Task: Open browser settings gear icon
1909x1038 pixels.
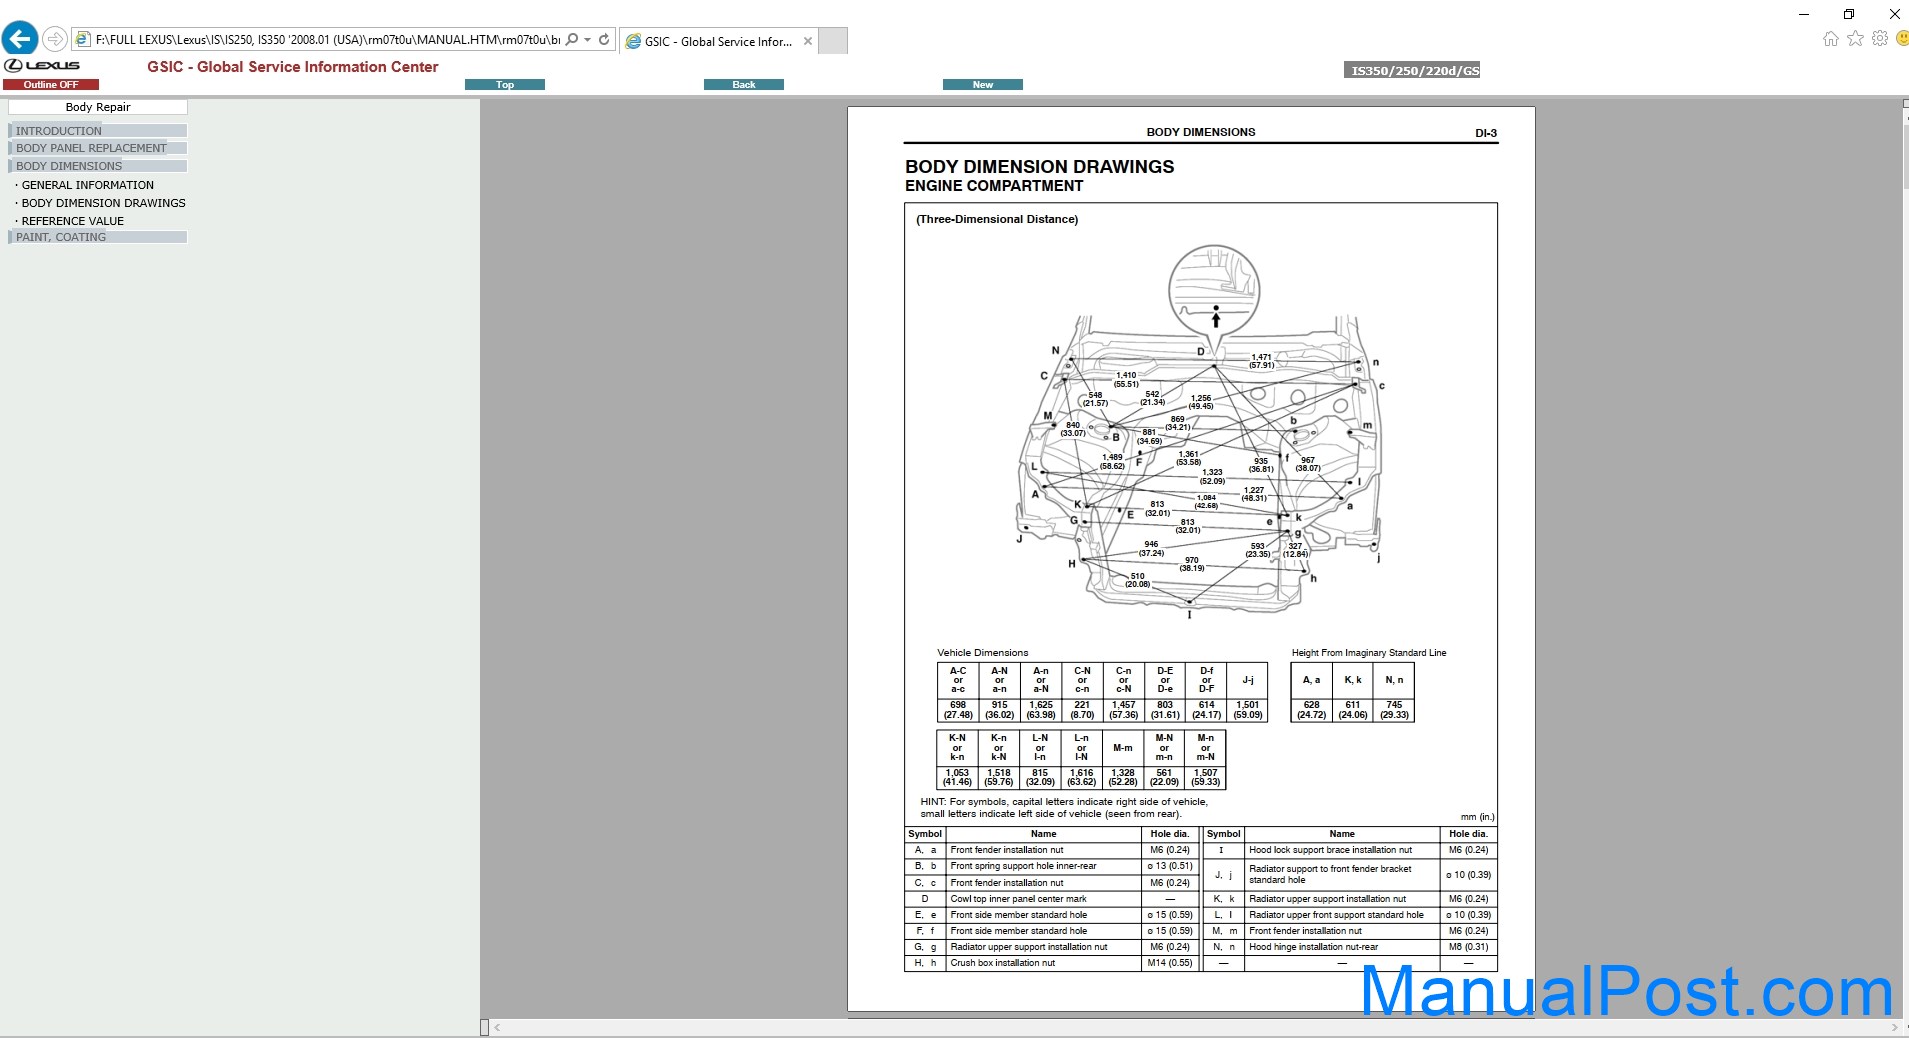Action: pyautogui.click(x=1880, y=38)
